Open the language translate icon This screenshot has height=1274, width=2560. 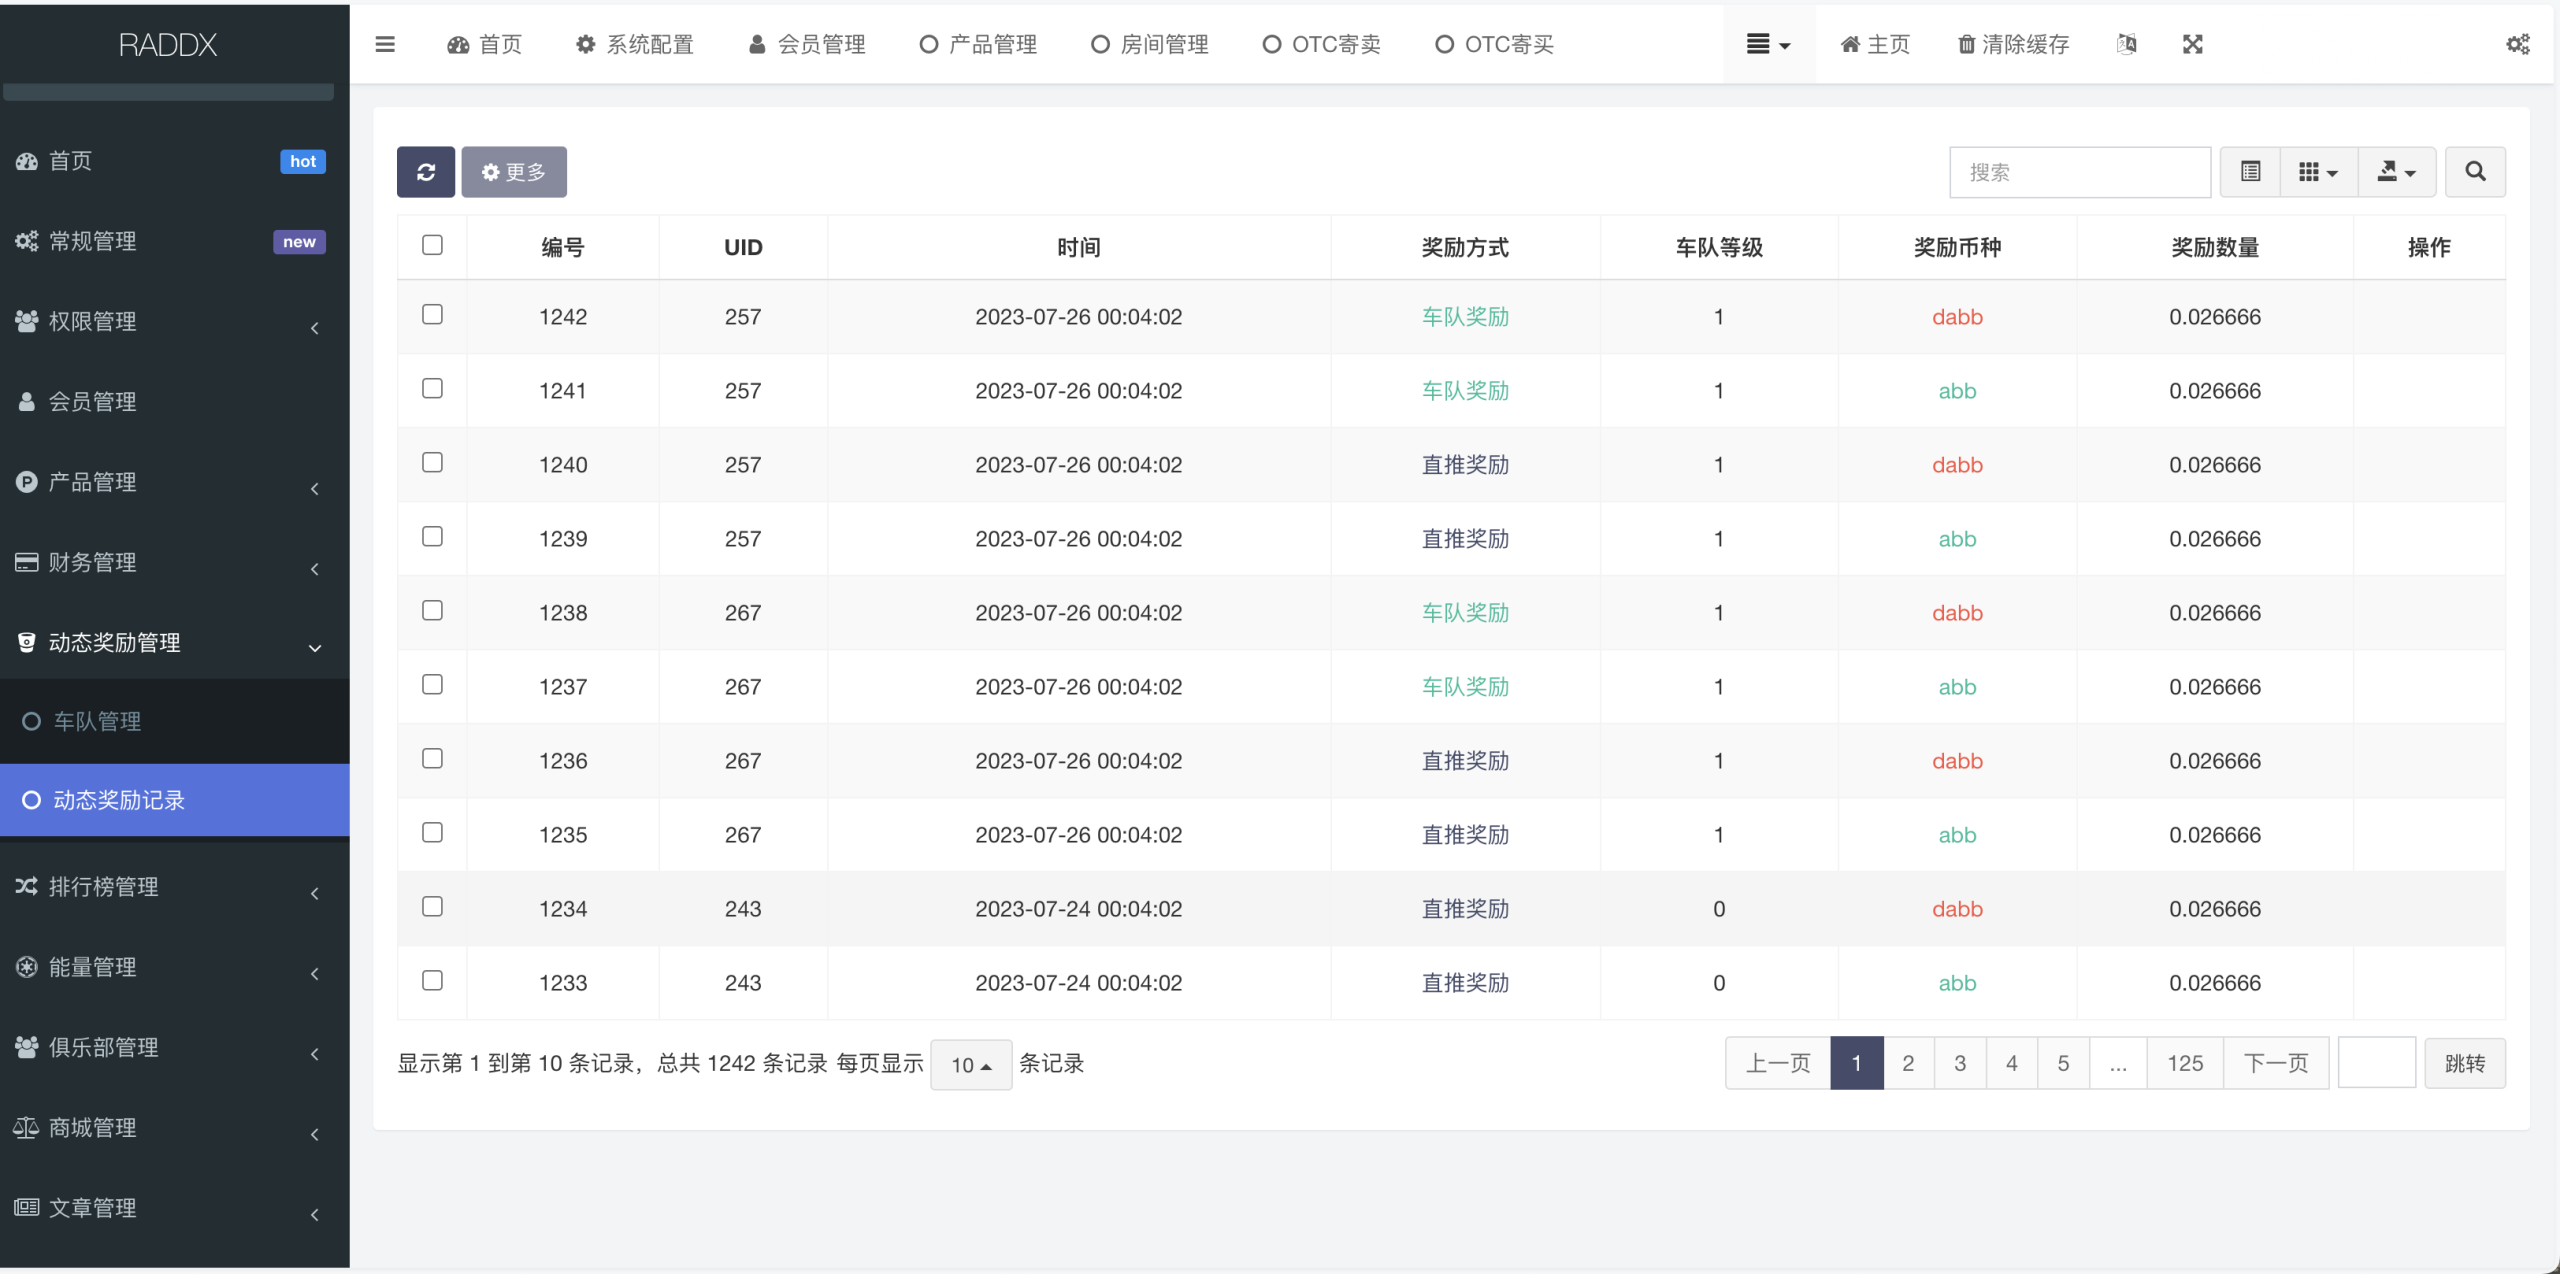(x=2127, y=44)
